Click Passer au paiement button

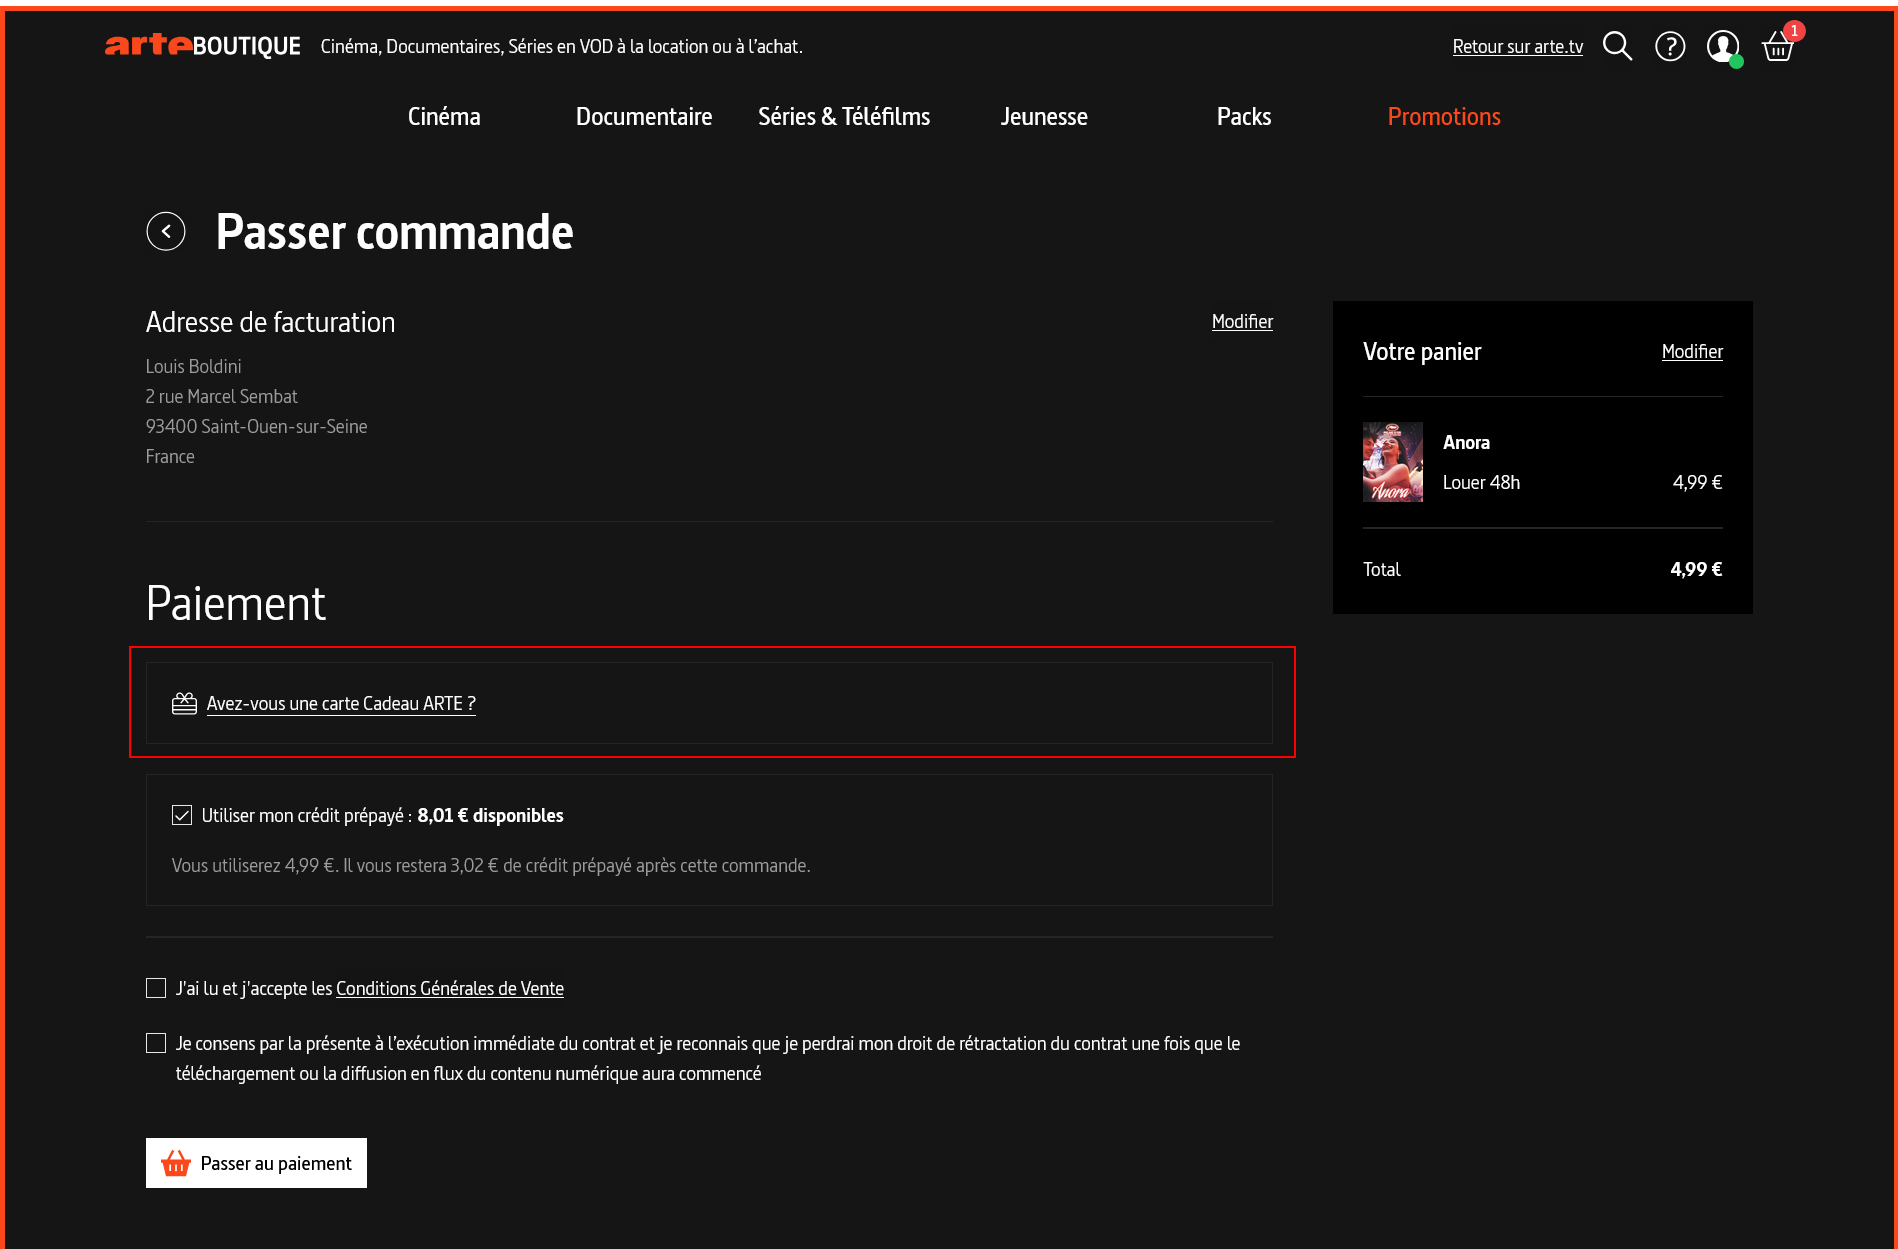coord(256,1163)
